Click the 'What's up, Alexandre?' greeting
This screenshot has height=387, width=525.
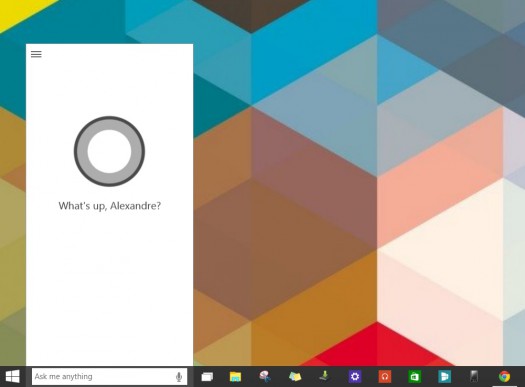point(109,206)
